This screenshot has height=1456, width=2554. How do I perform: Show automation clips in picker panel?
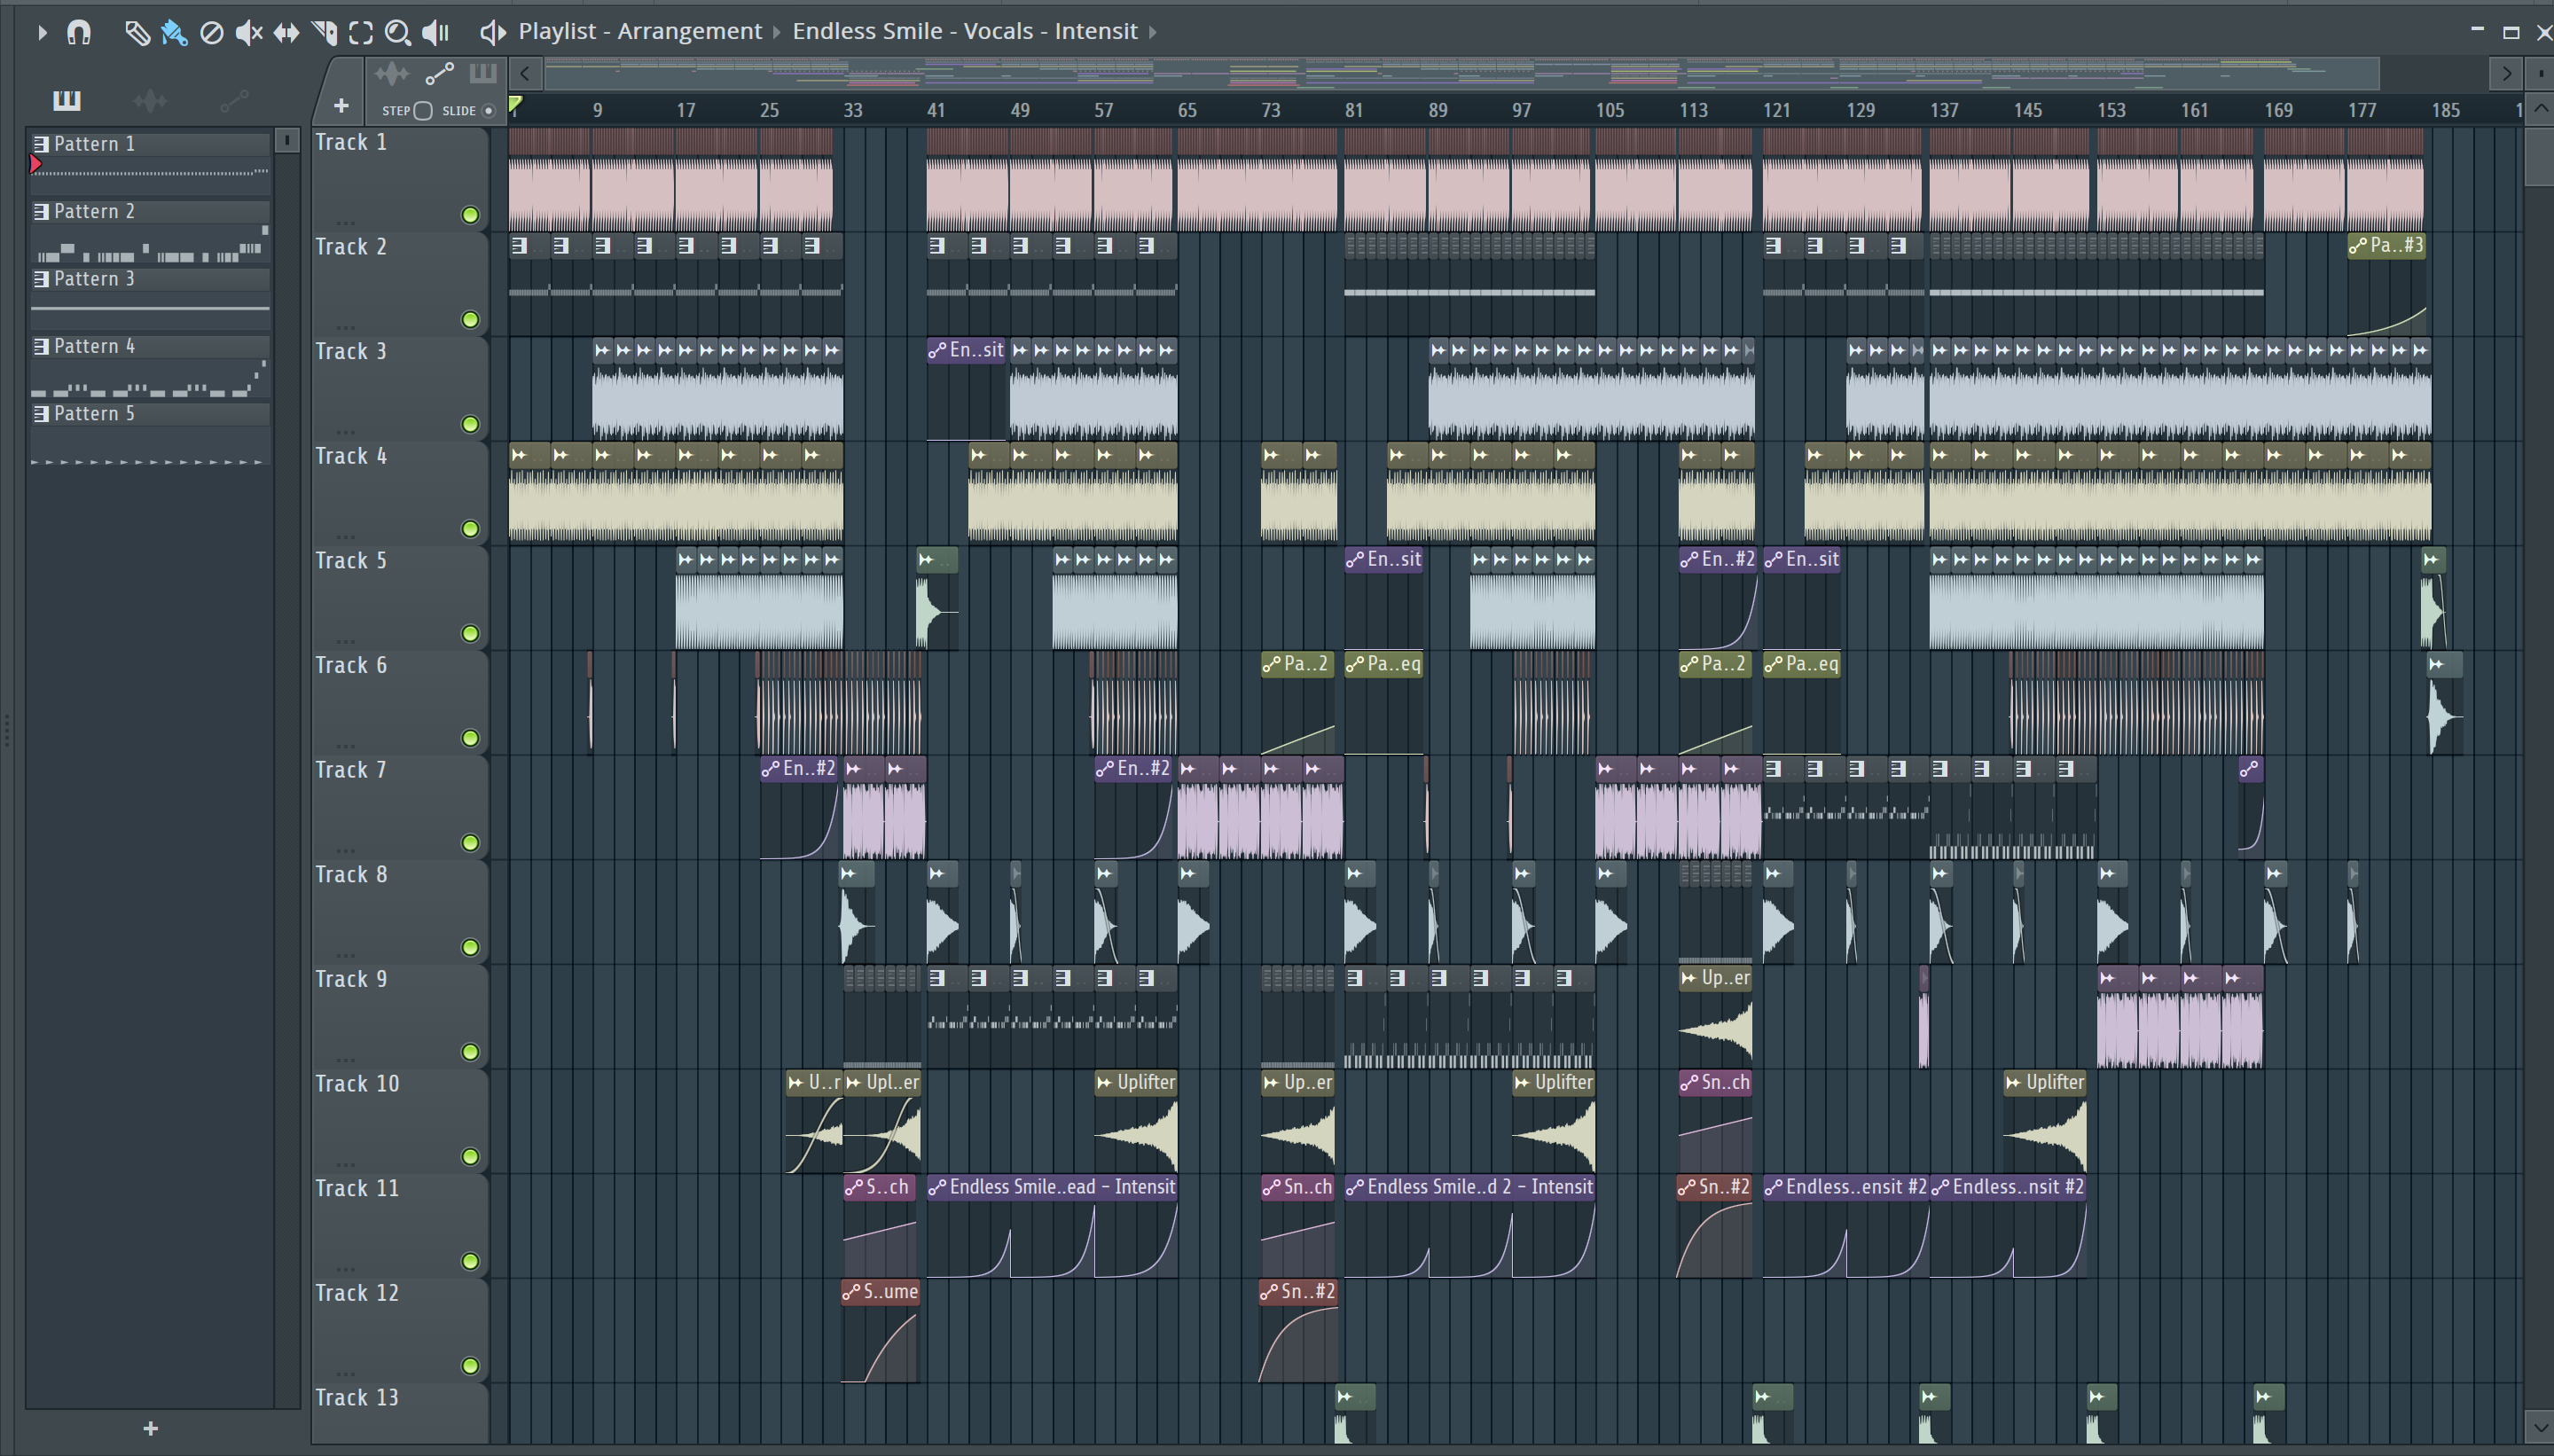pos(234,100)
